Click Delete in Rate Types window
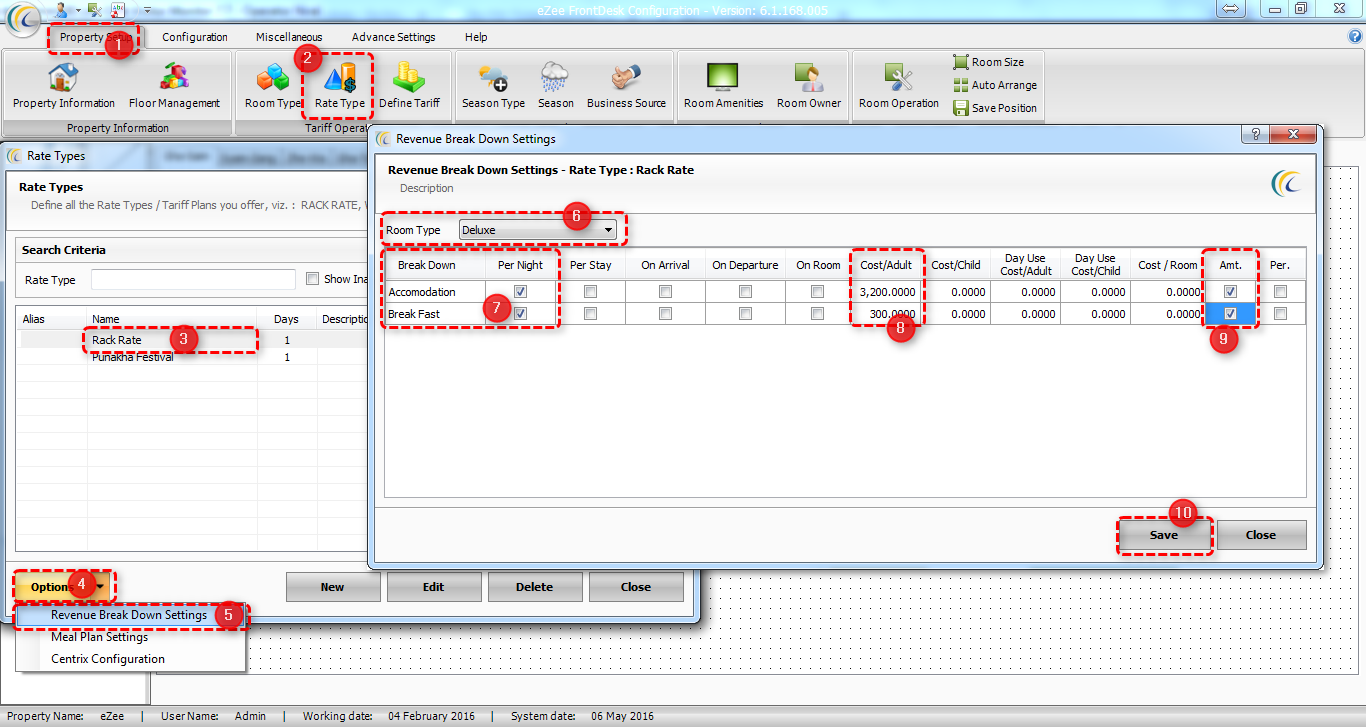This screenshot has height=727, width=1366. [x=534, y=587]
